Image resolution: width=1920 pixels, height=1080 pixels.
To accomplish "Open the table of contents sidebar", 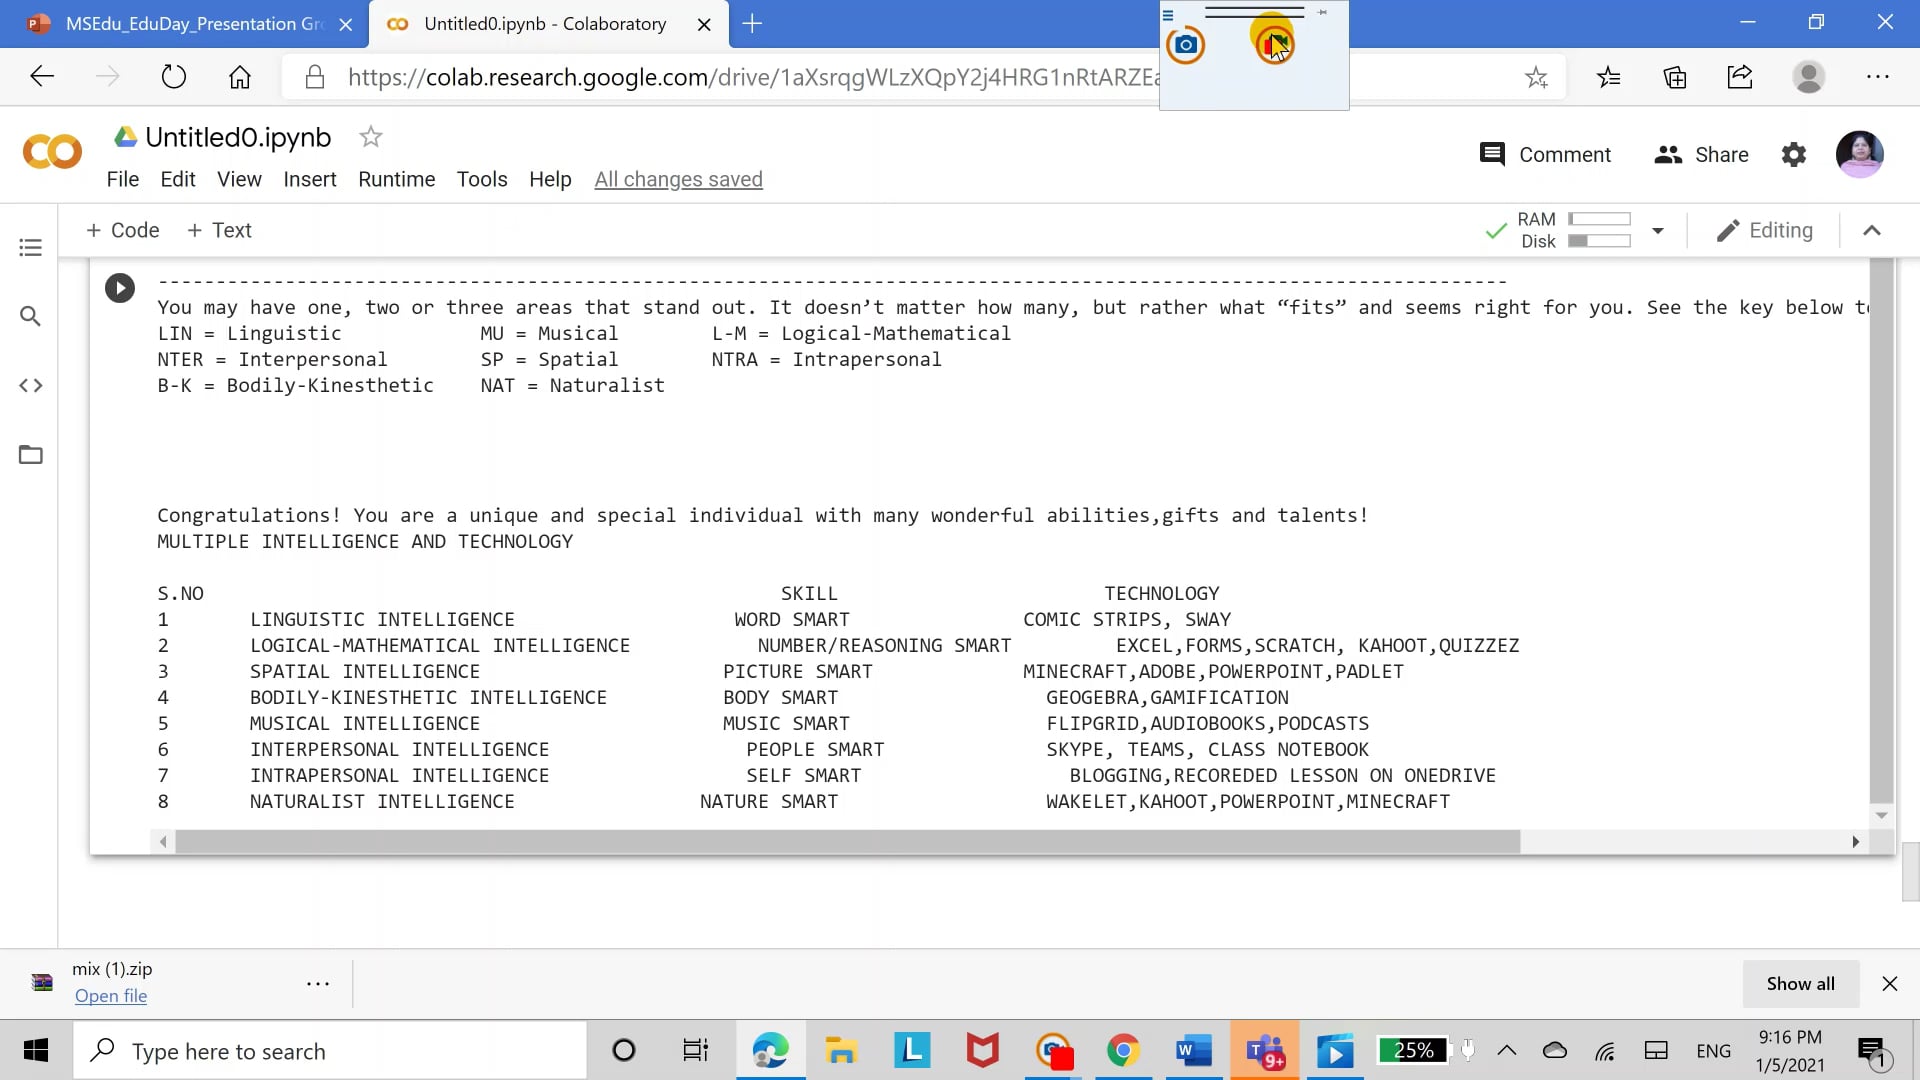I will click(x=30, y=247).
